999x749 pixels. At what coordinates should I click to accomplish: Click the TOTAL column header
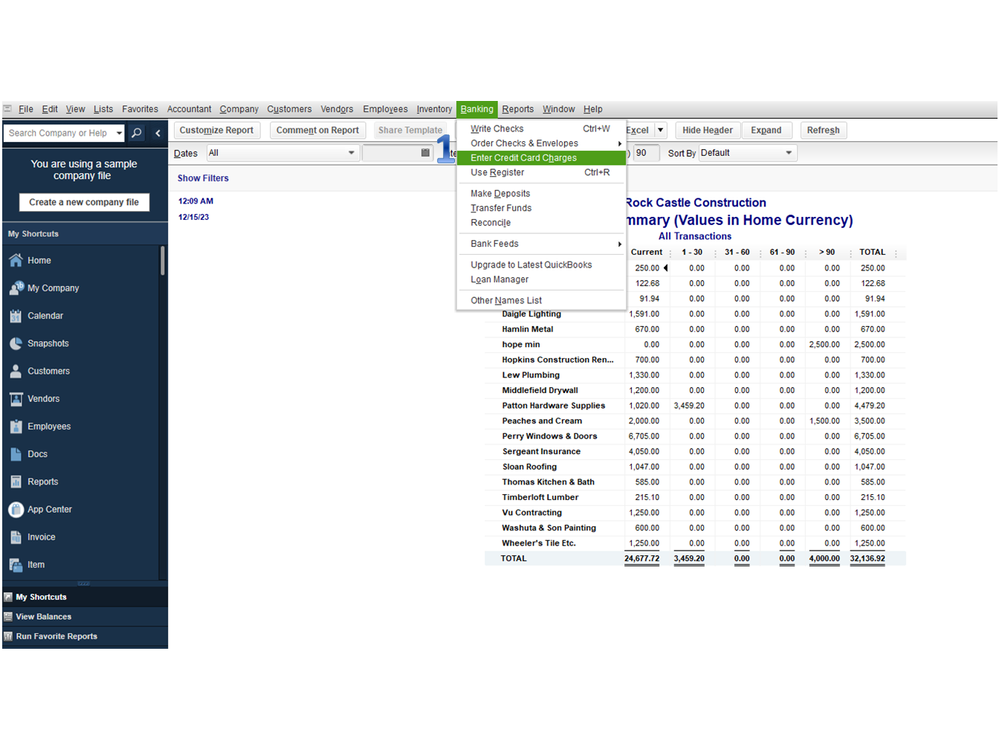click(x=872, y=252)
